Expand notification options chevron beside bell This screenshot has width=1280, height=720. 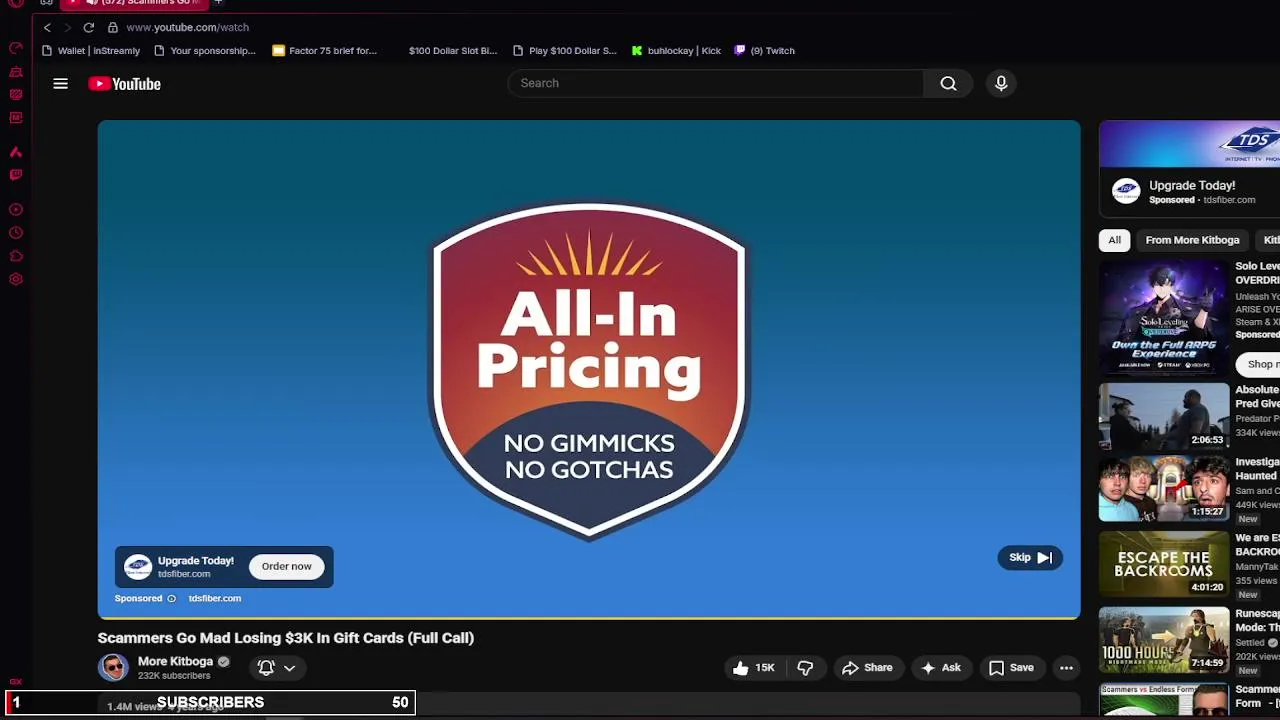click(289, 668)
